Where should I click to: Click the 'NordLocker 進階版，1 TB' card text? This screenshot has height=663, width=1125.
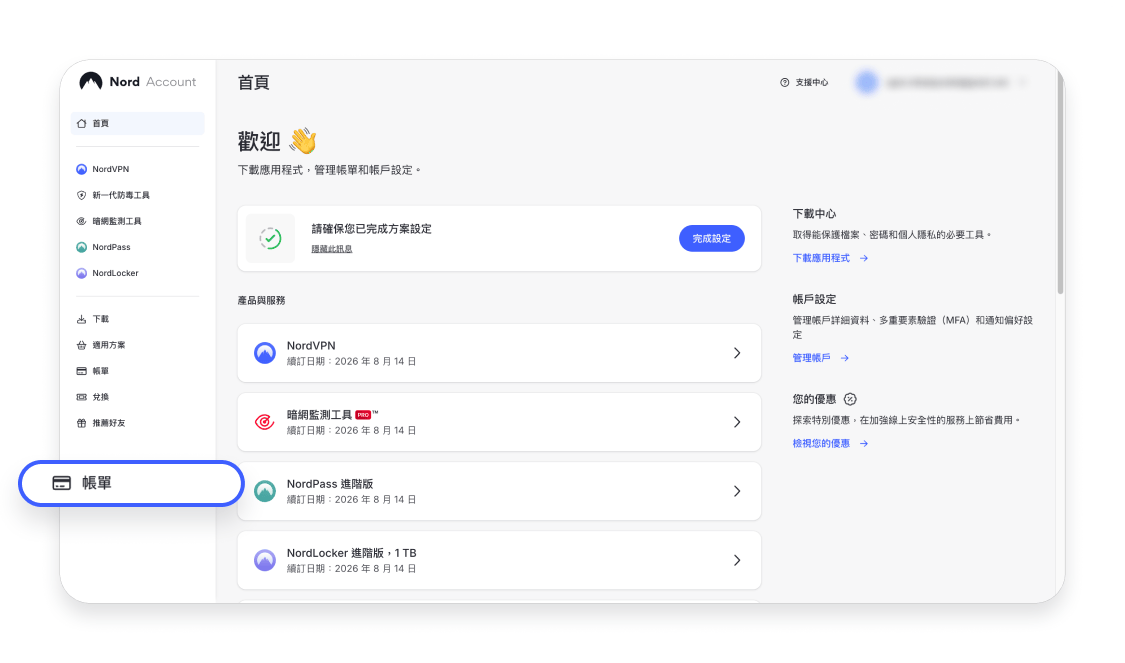tap(352, 553)
